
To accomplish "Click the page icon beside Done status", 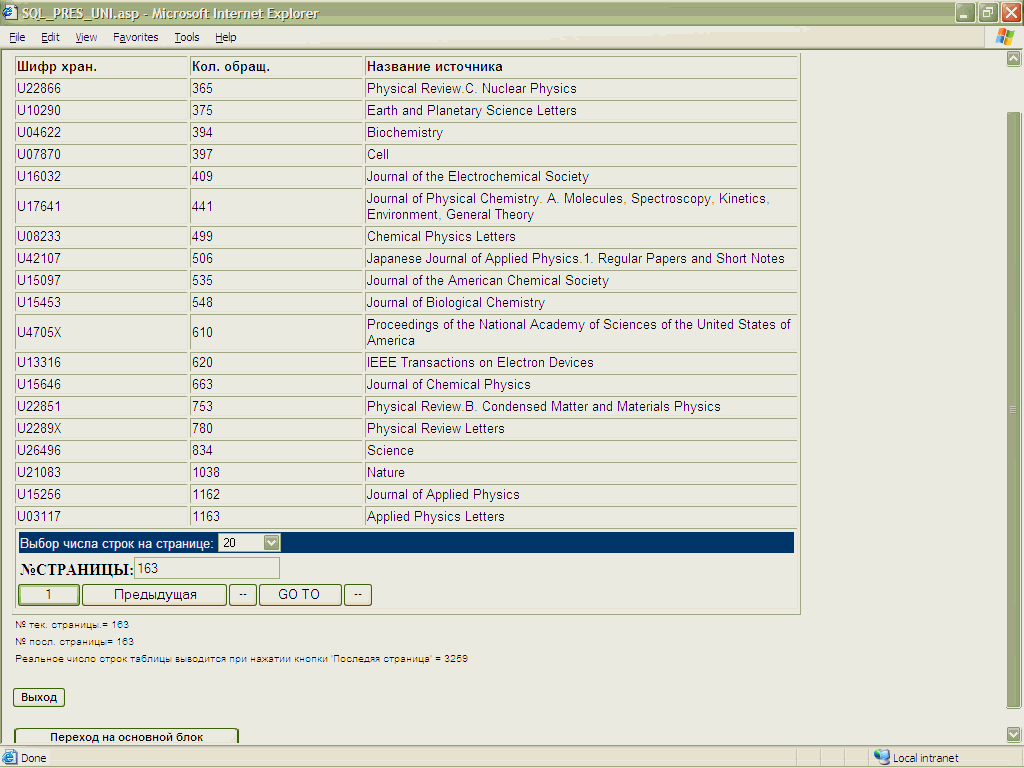I will coord(10,757).
